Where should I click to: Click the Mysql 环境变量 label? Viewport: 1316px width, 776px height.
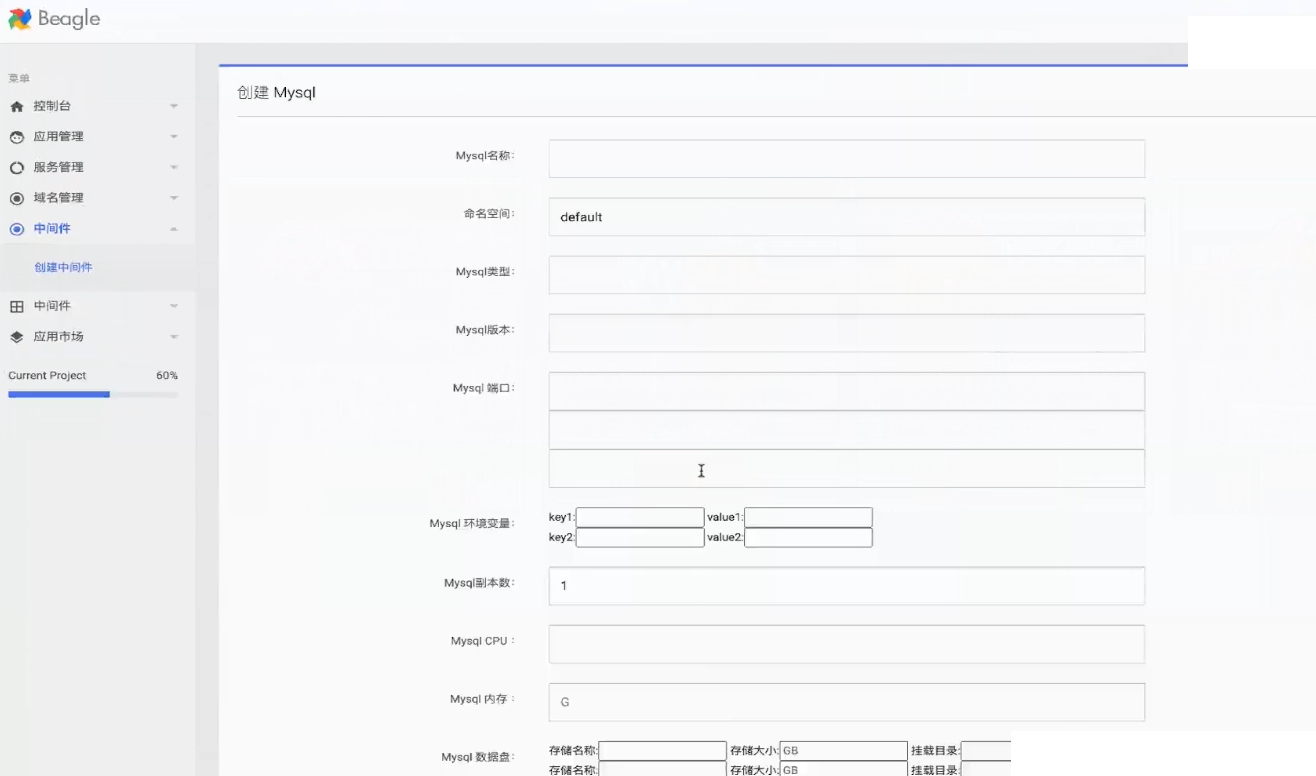tap(472, 523)
